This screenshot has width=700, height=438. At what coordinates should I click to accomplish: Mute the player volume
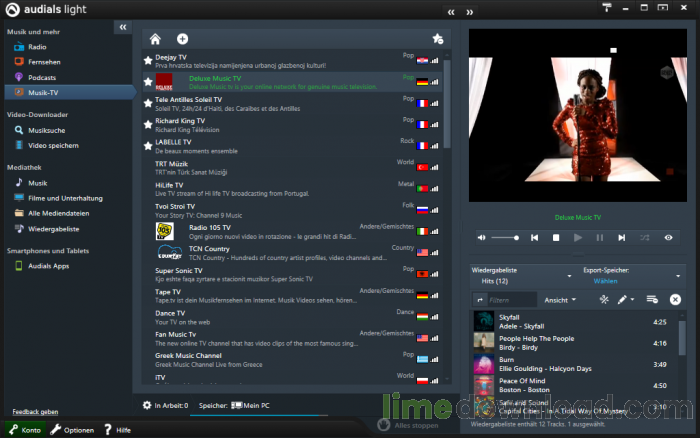(x=481, y=238)
